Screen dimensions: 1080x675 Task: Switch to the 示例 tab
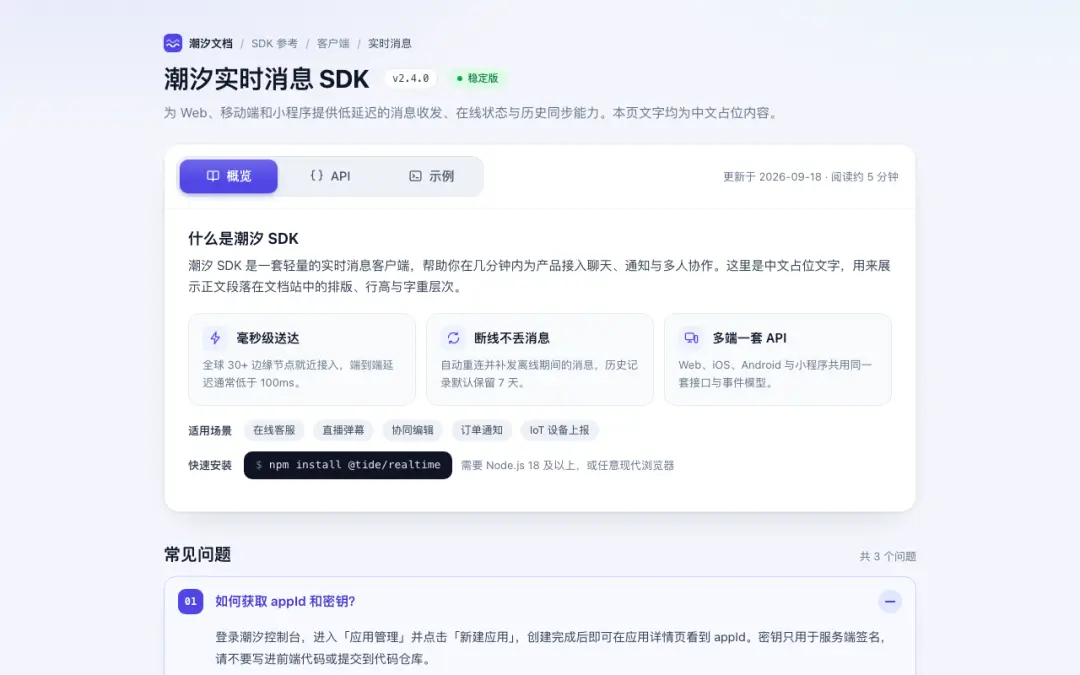431,176
